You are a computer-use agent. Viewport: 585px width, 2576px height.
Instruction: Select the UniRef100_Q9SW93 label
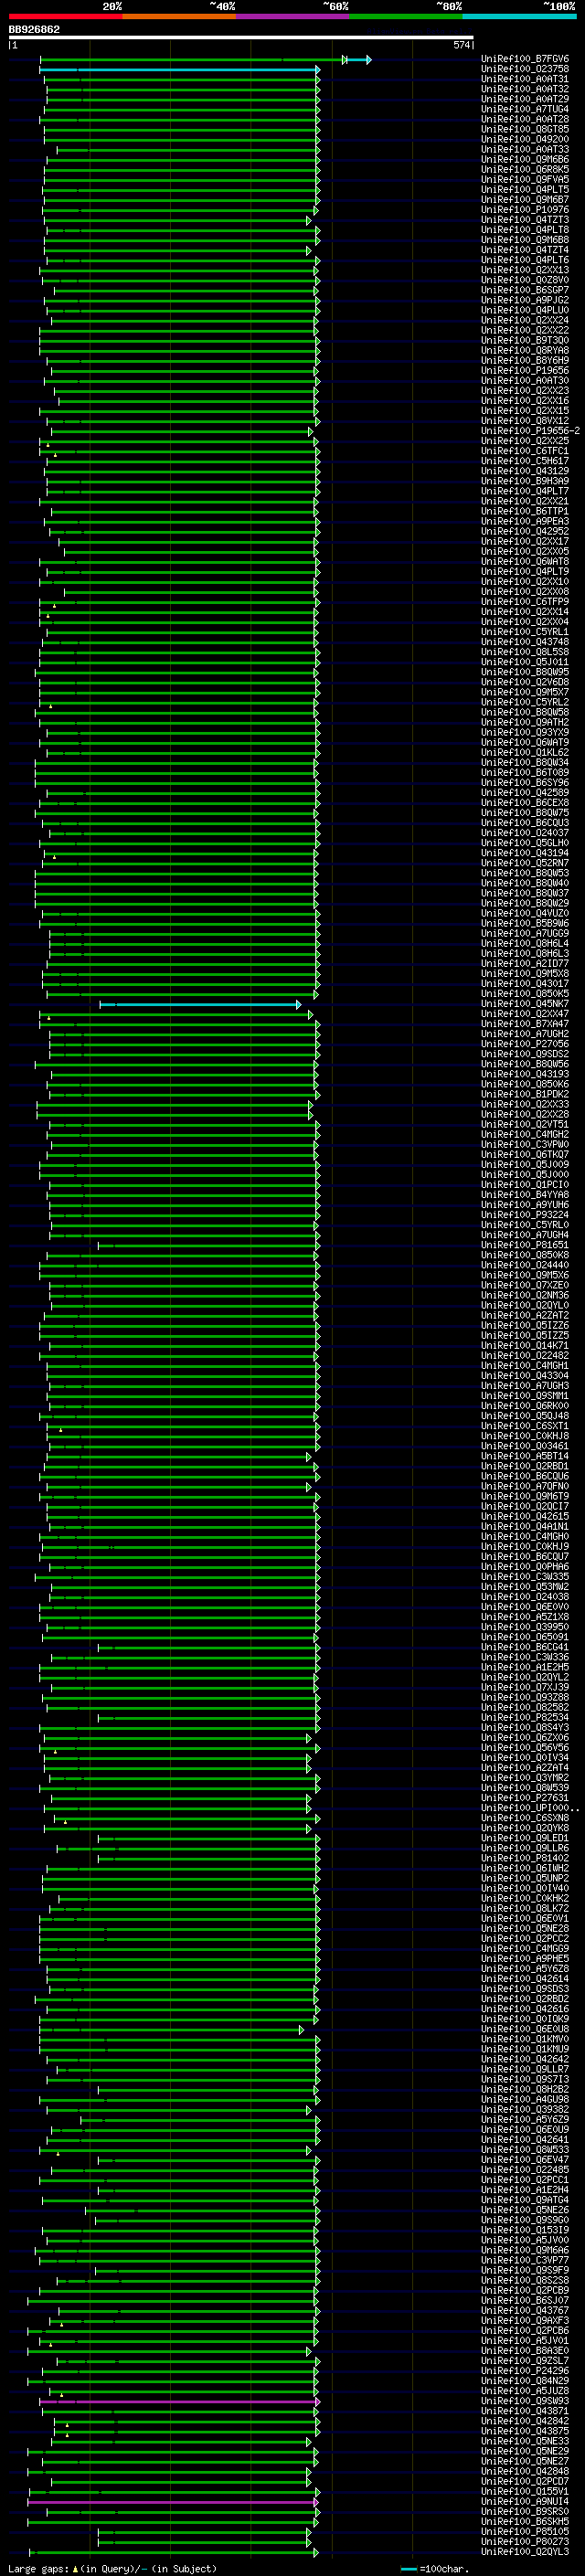[x=524, y=2401]
